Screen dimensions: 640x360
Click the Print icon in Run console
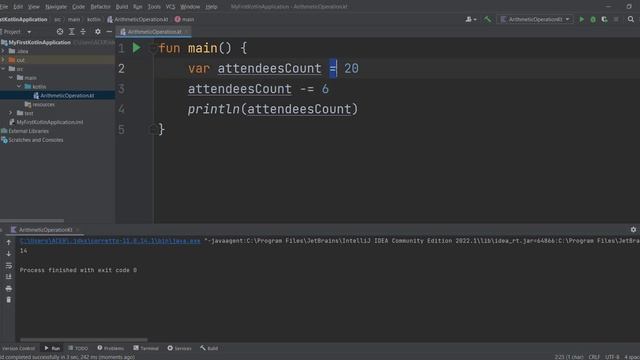click(9, 288)
